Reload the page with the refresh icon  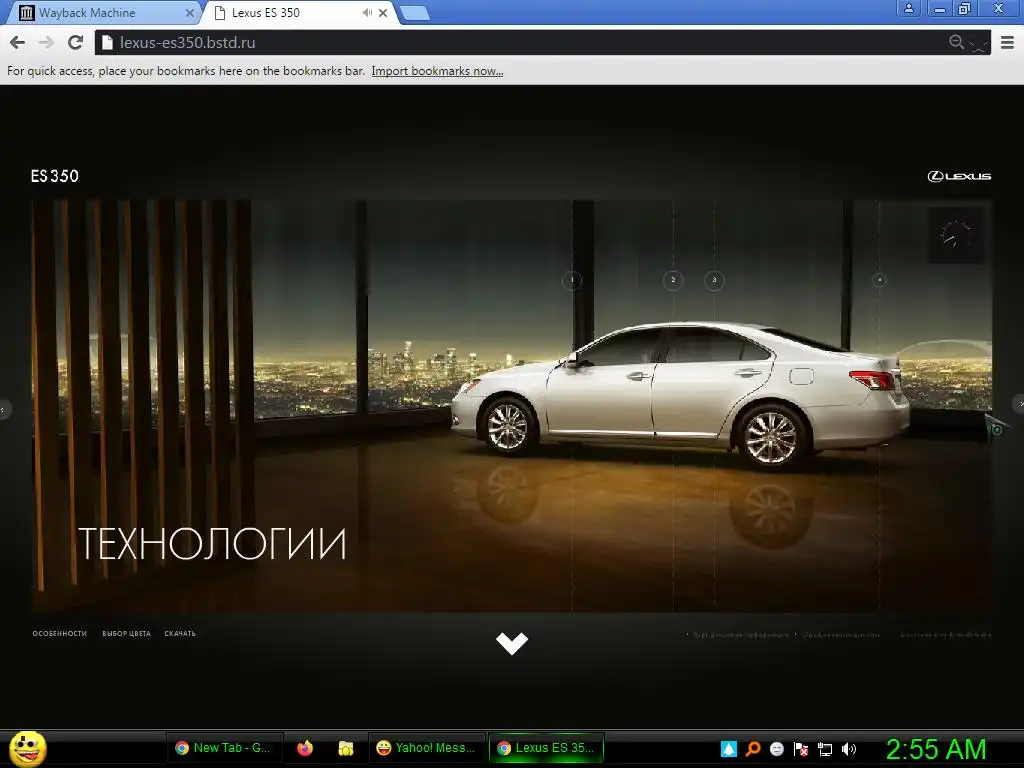(x=76, y=42)
